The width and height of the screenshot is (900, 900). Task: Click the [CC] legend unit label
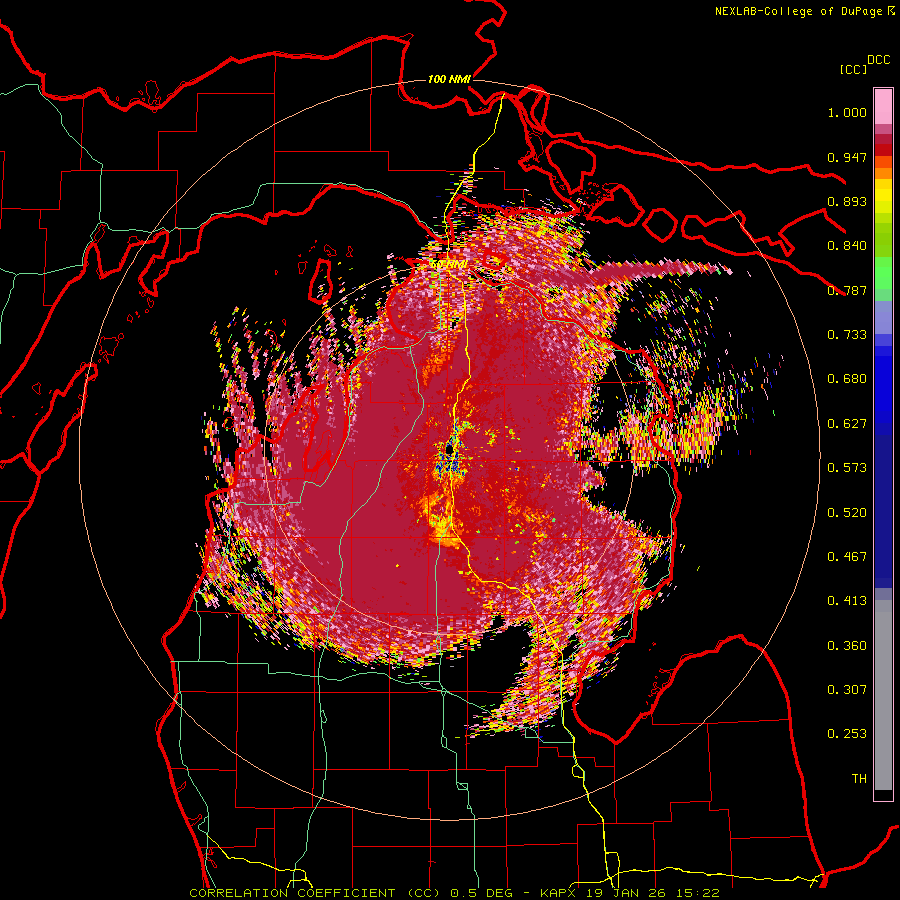[x=852, y=69]
